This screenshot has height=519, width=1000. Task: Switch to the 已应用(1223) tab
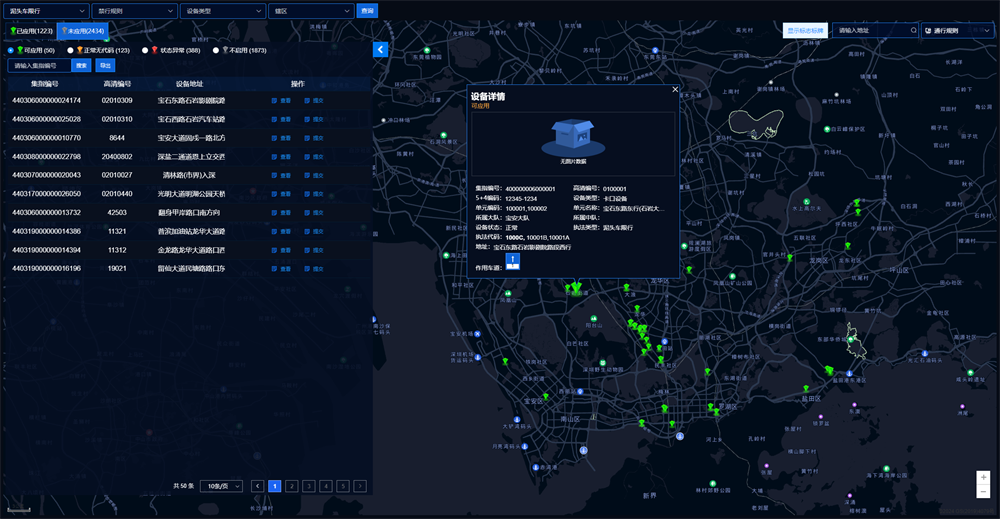tap(30, 31)
